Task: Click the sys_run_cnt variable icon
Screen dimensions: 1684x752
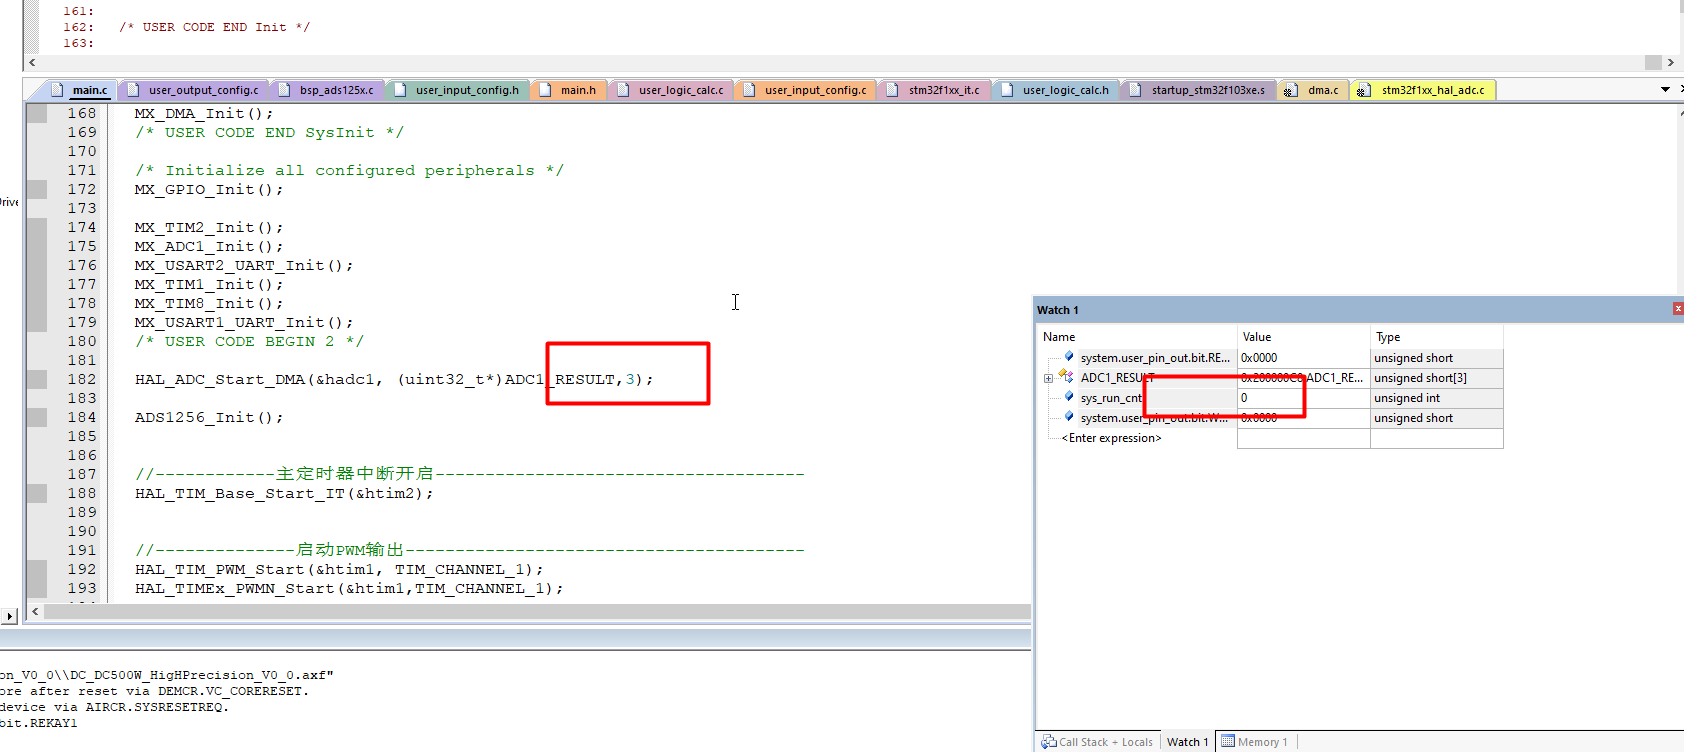Action: point(1069,397)
